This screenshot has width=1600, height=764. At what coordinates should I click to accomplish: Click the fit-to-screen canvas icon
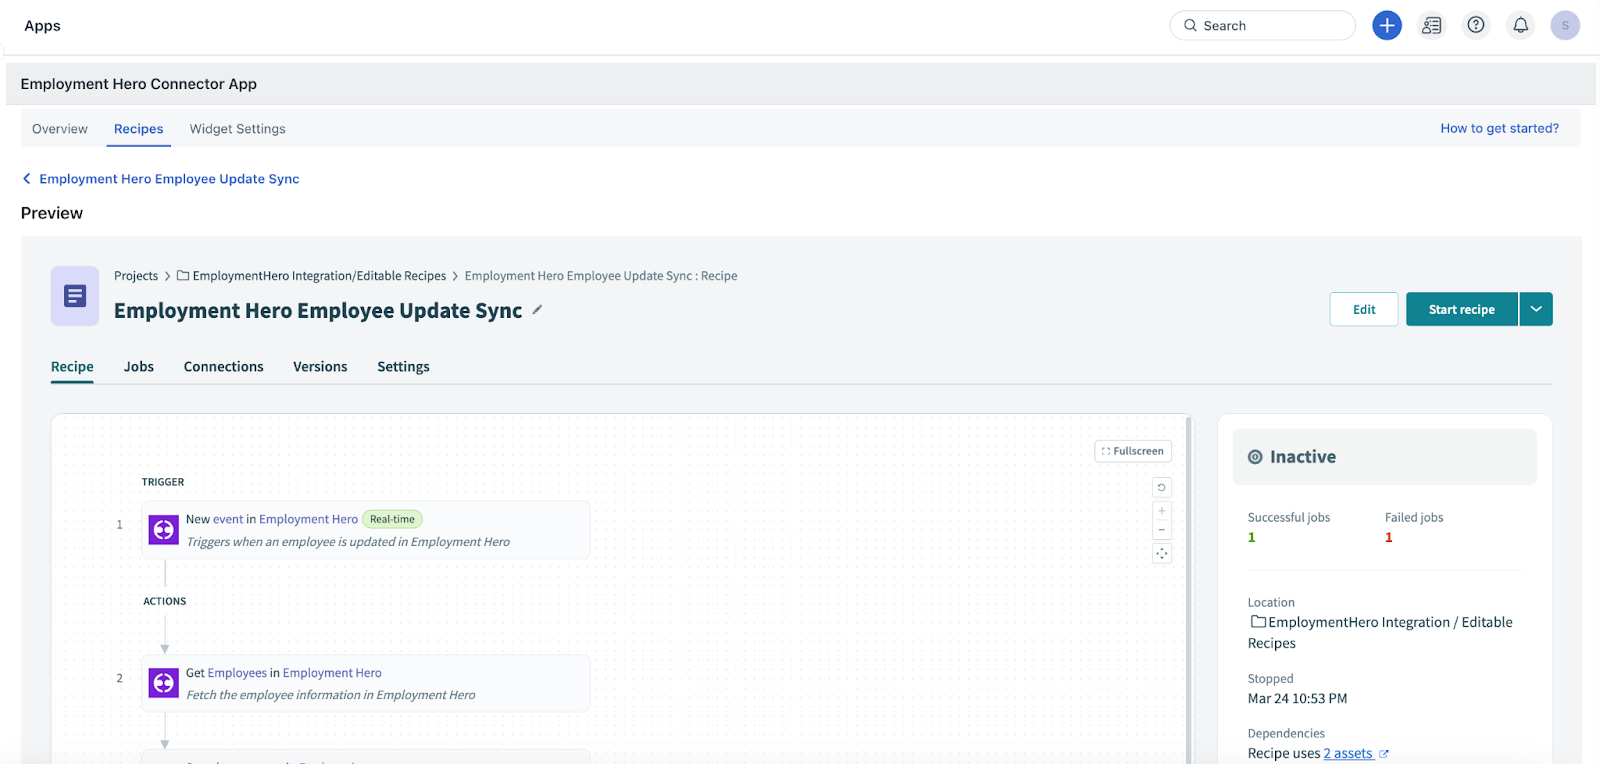tap(1161, 554)
